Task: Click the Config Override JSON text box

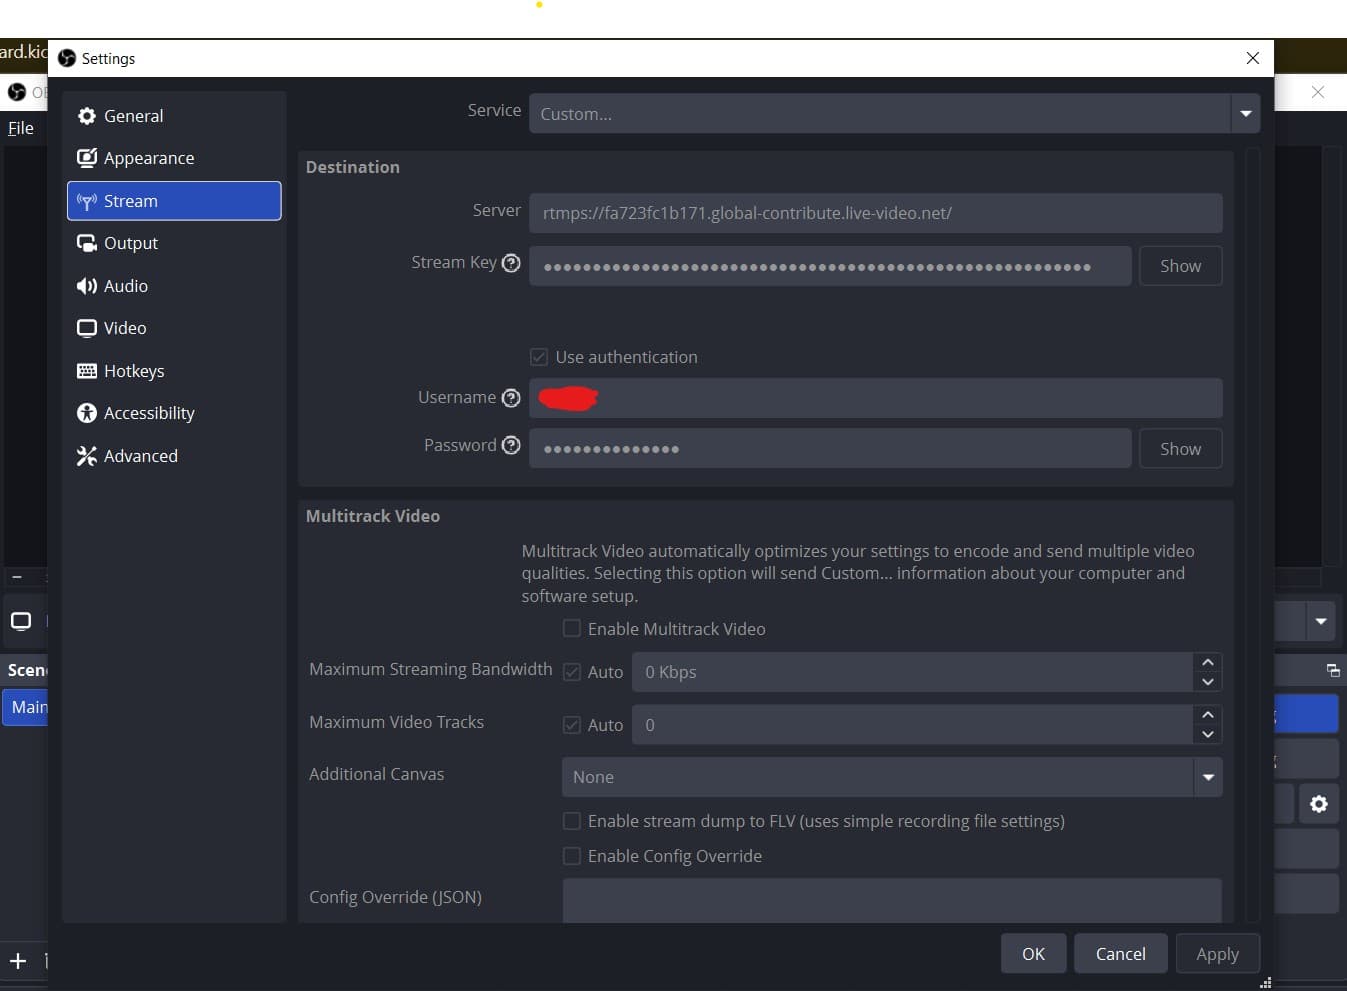Action: pyautogui.click(x=892, y=900)
